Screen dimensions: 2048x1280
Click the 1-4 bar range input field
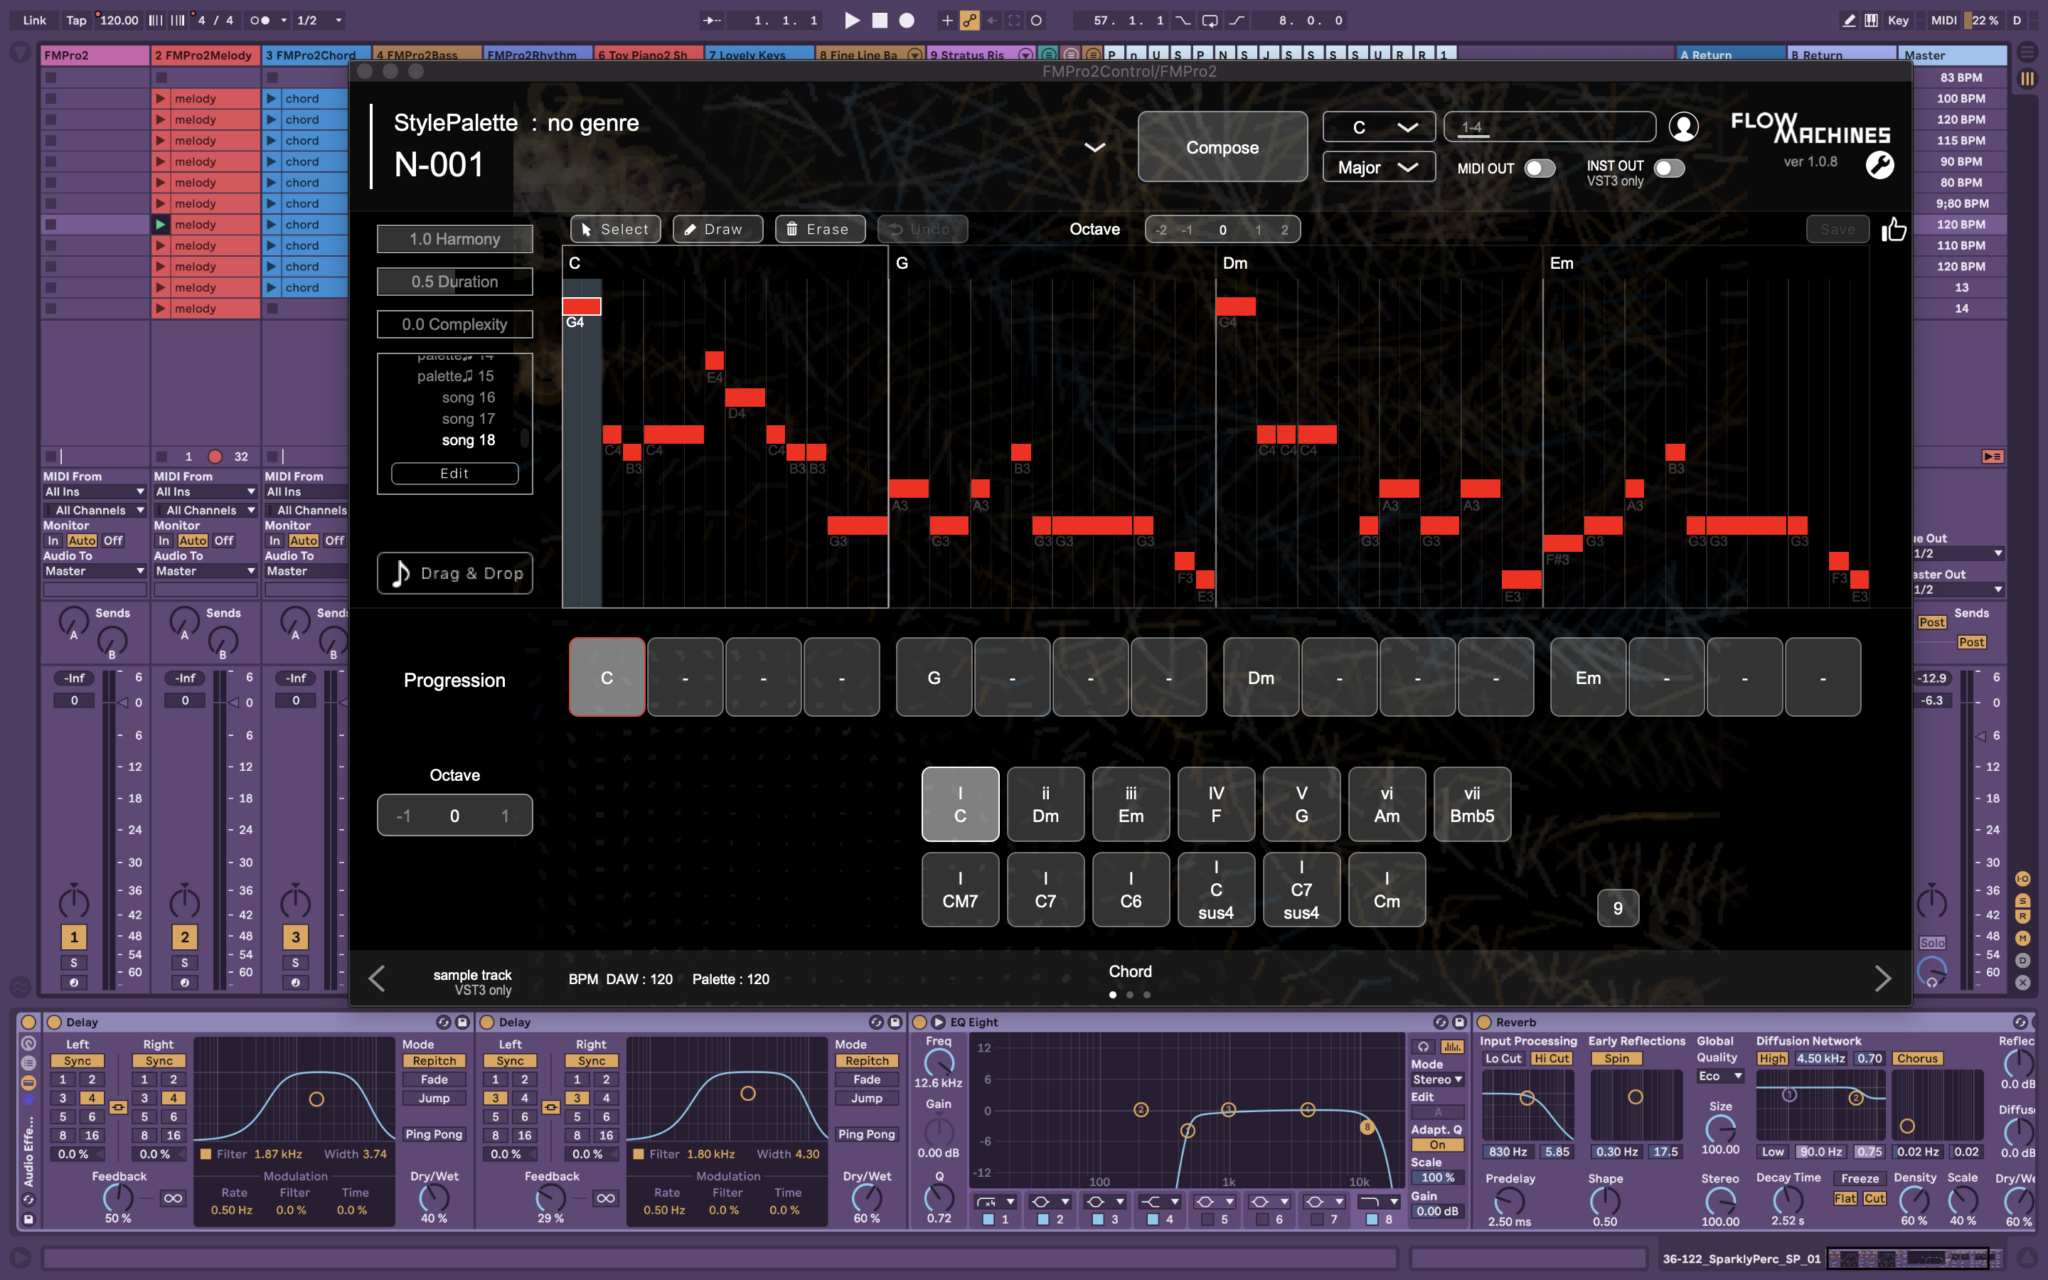[1549, 127]
